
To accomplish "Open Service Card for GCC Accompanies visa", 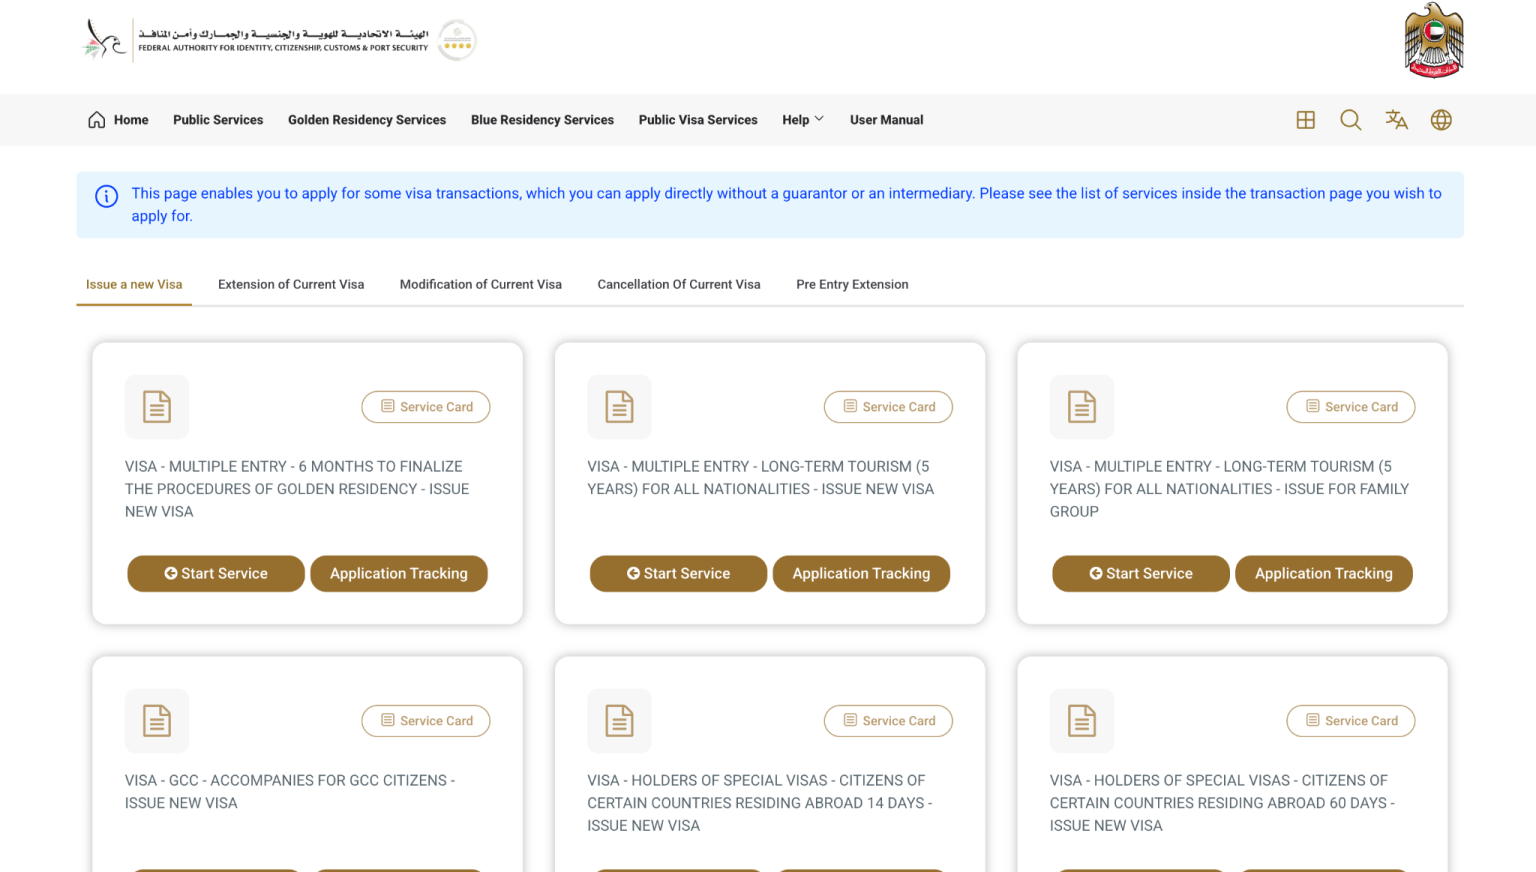I will 426,721.
